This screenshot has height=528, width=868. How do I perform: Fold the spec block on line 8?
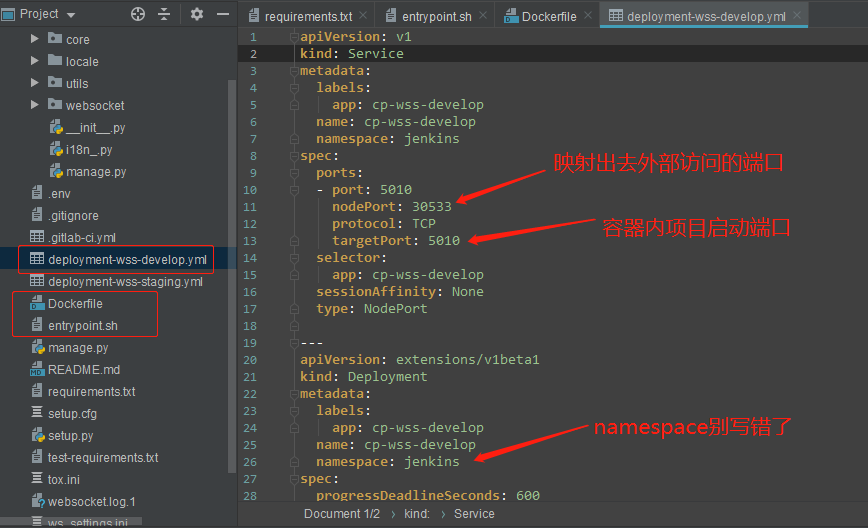pos(294,156)
